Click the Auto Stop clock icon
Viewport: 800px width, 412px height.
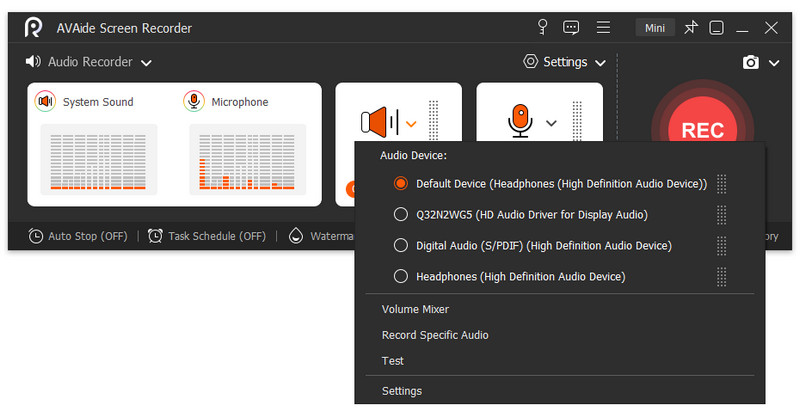(x=36, y=236)
